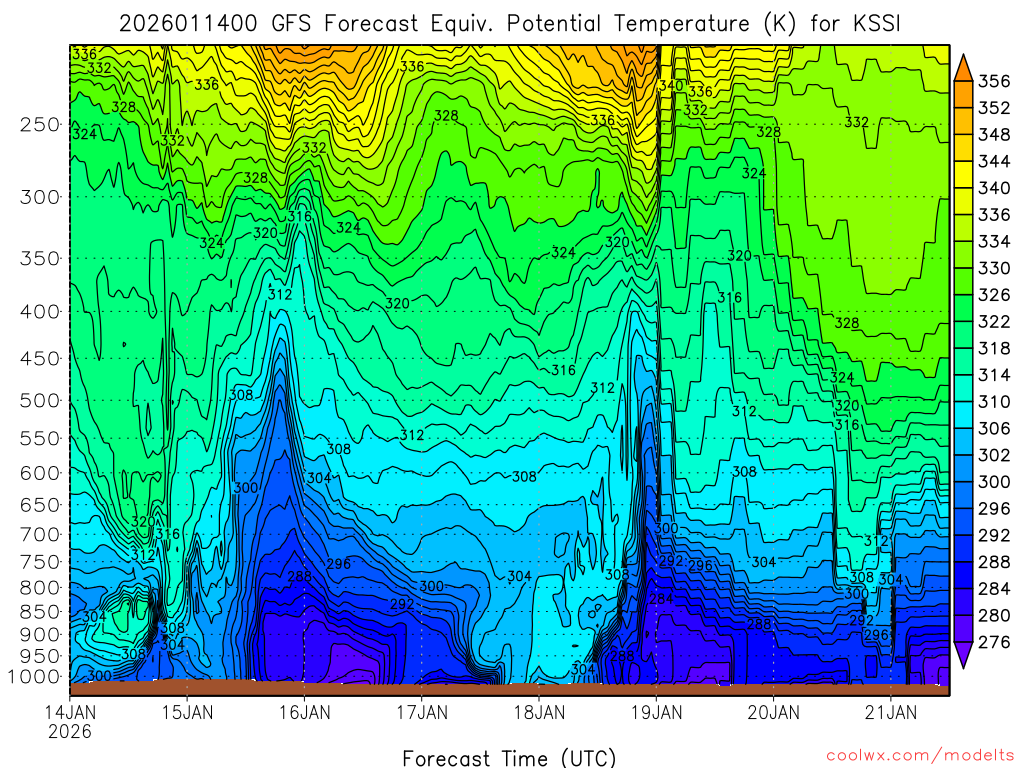Click the purple arrow below the color scale
The width and height of the screenshot is (1024, 768).
(x=963, y=655)
